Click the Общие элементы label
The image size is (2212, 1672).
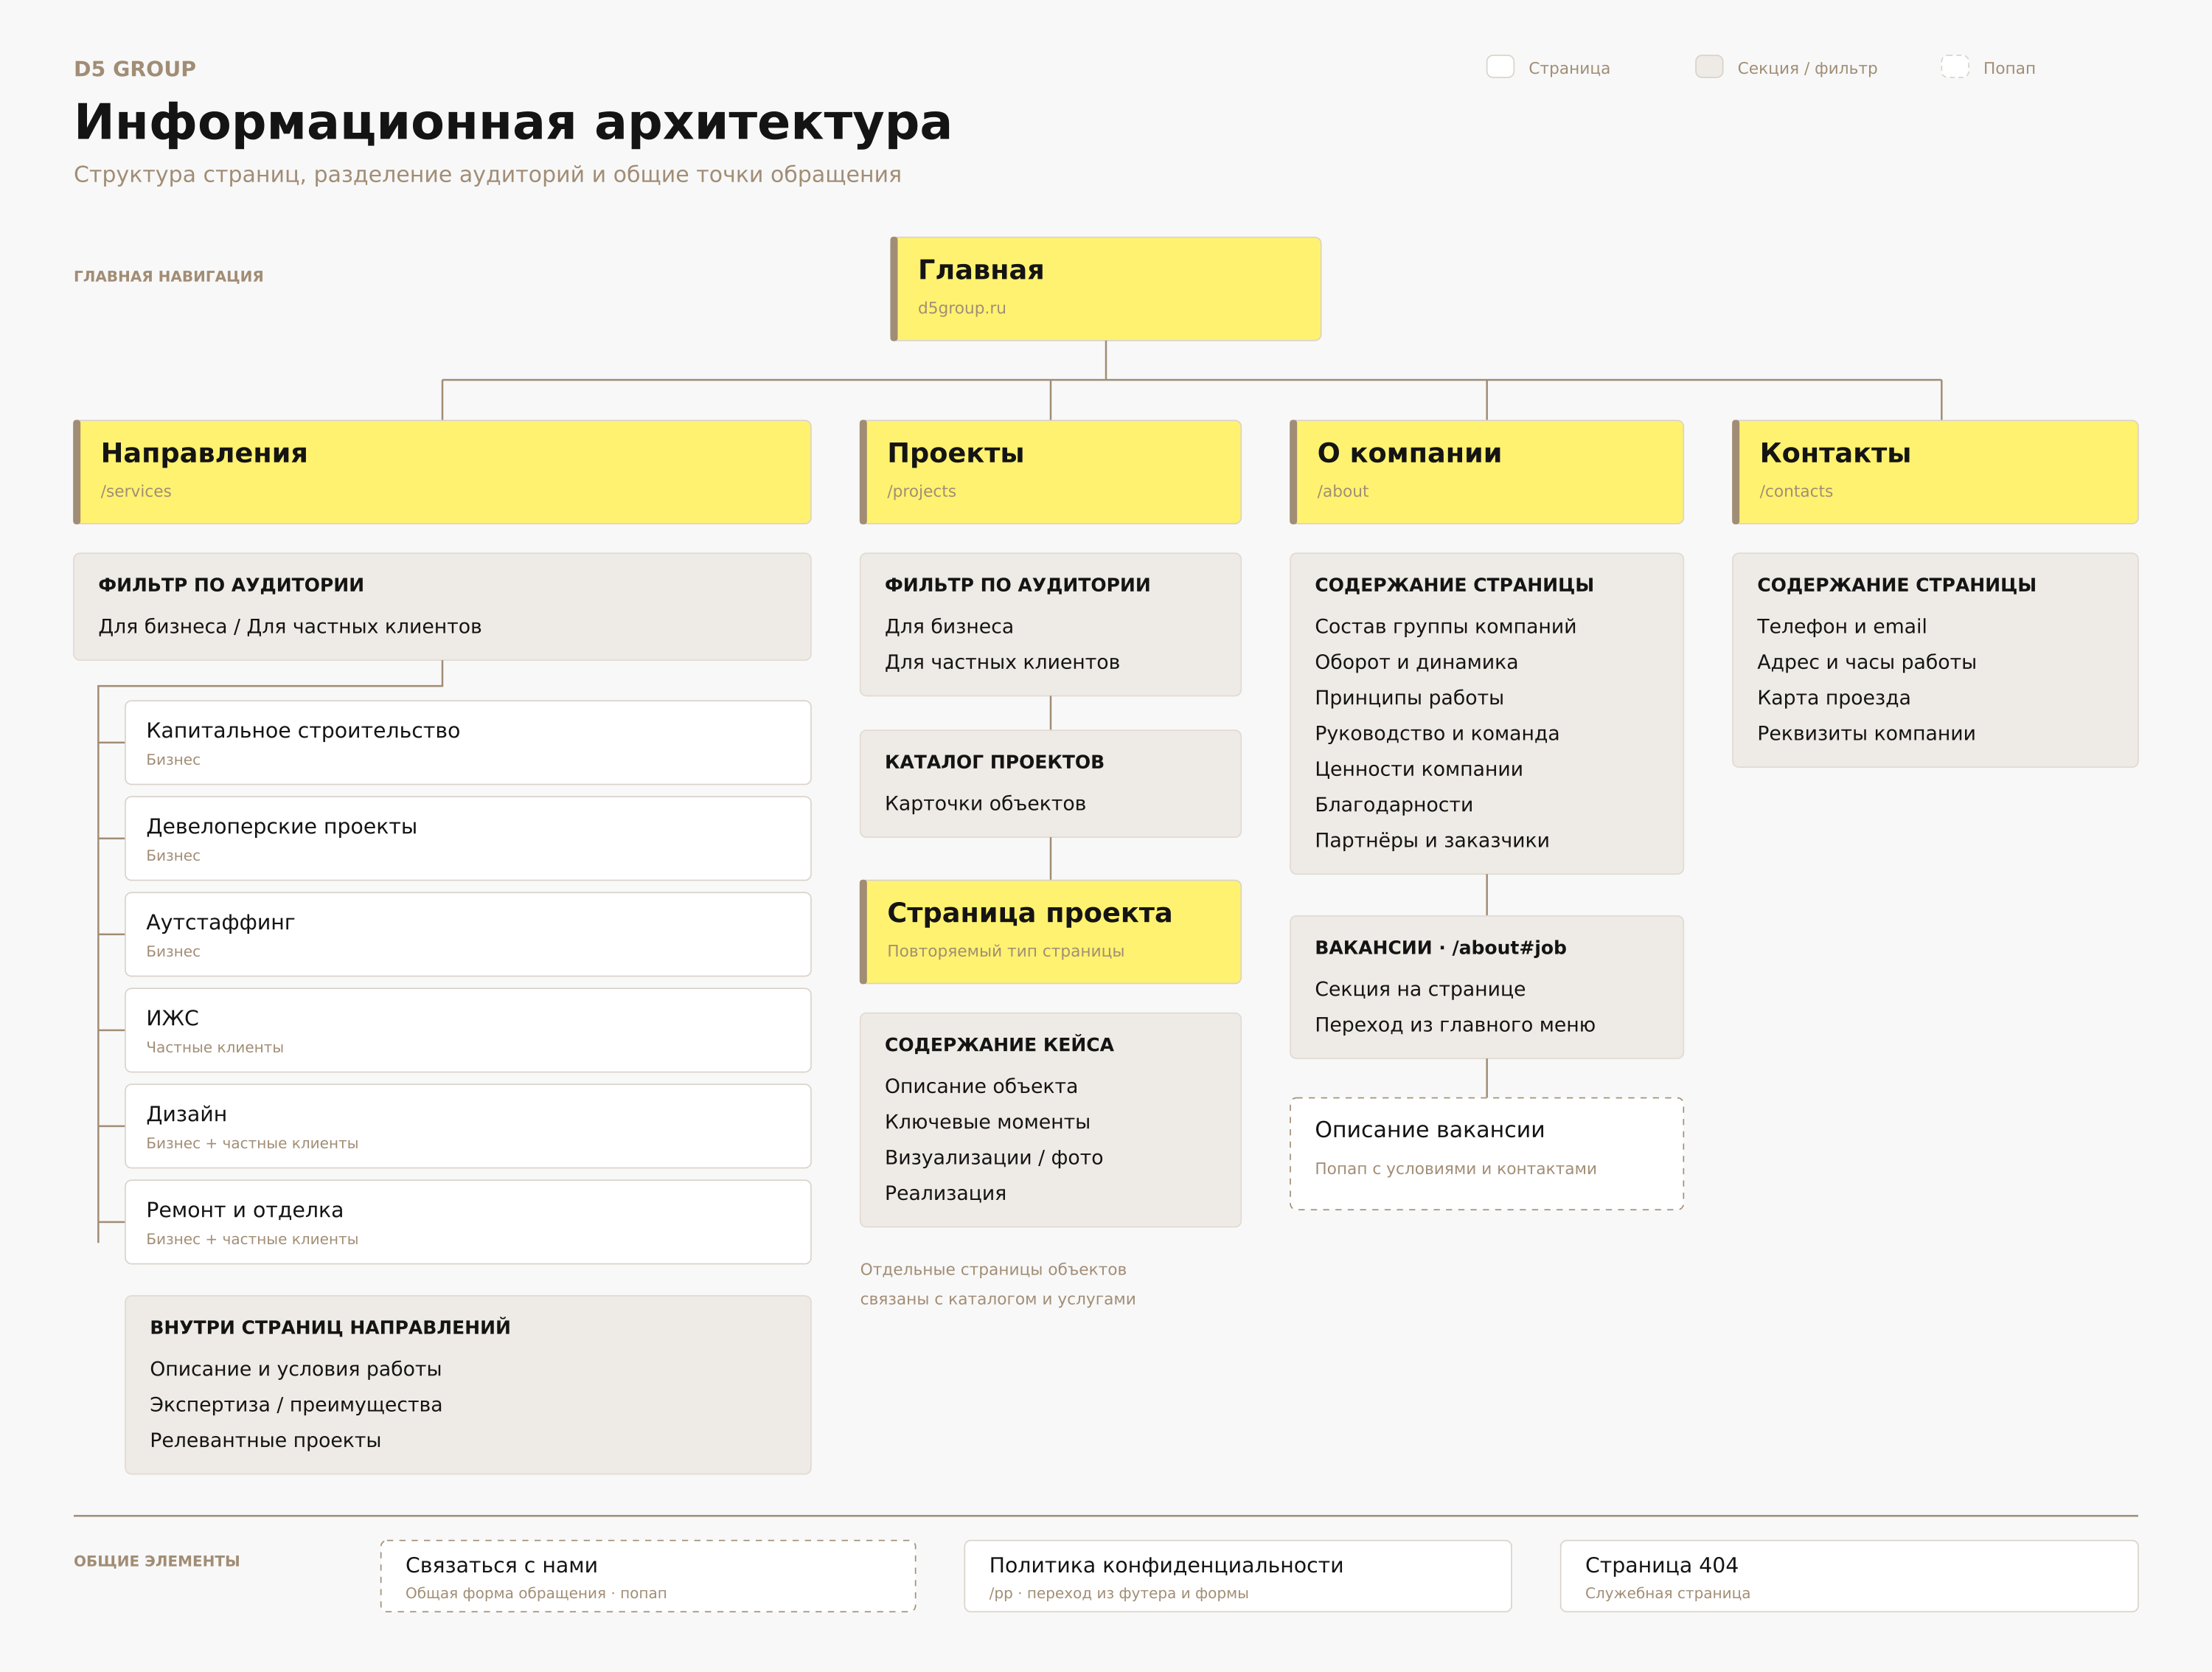(156, 1561)
